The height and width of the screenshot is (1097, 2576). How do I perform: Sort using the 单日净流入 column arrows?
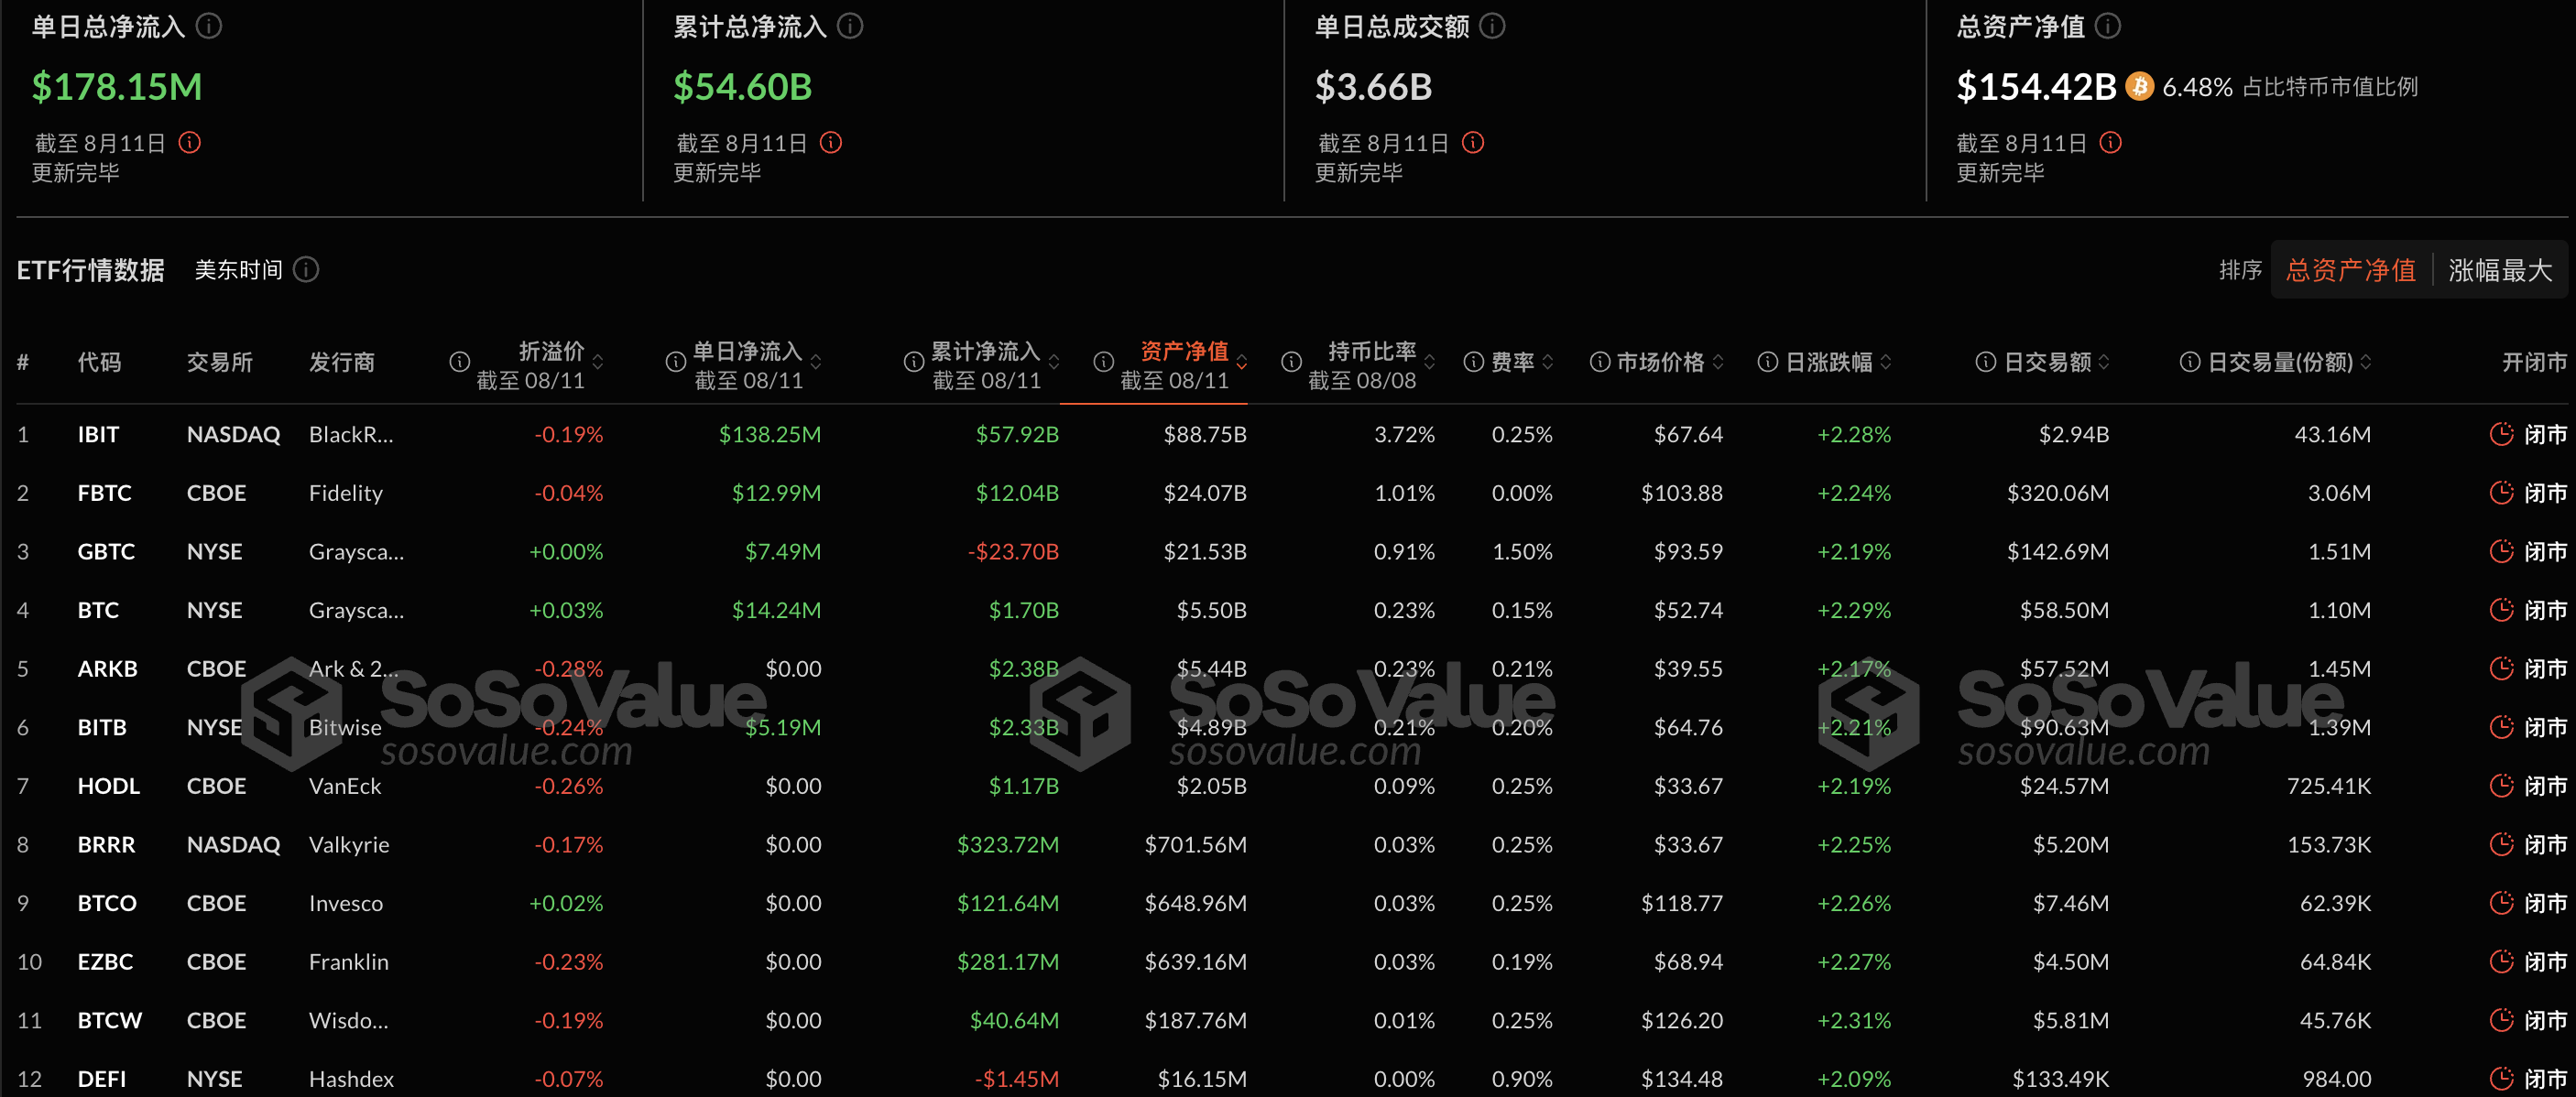point(815,362)
